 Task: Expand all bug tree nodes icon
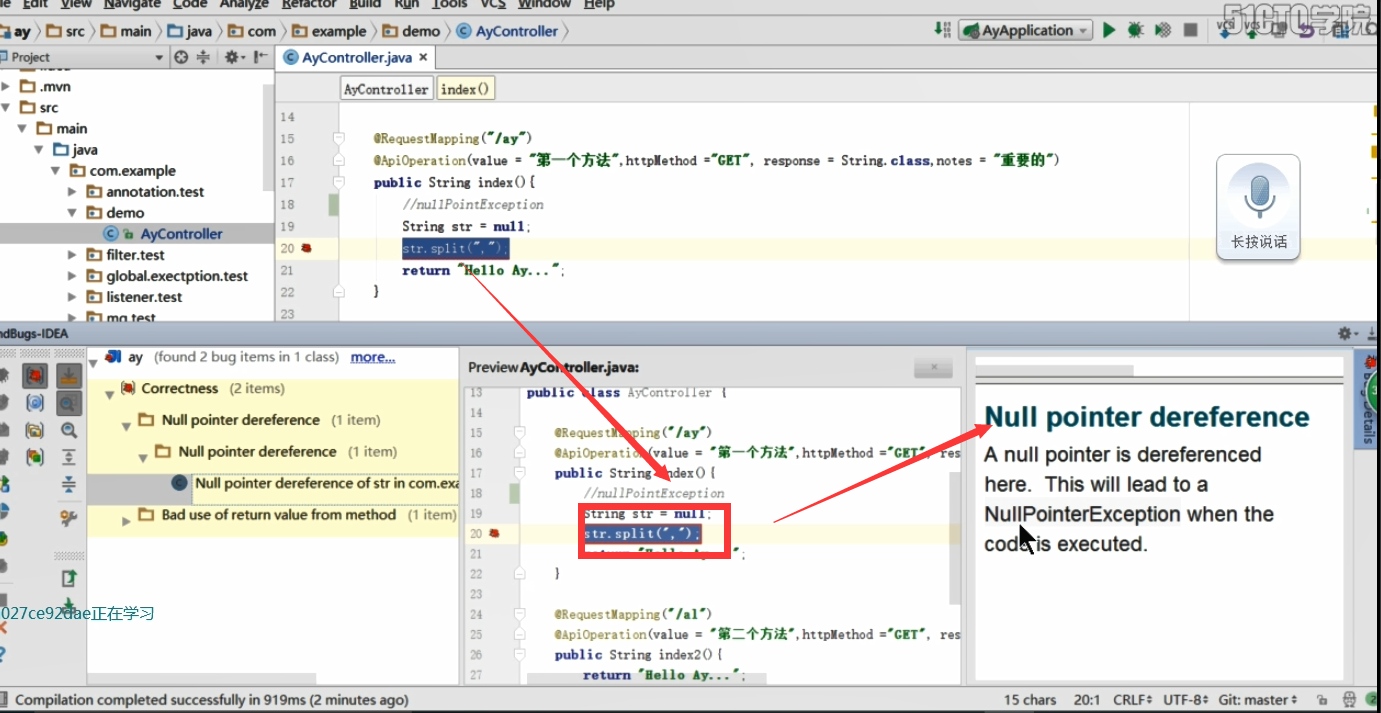click(x=69, y=457)
